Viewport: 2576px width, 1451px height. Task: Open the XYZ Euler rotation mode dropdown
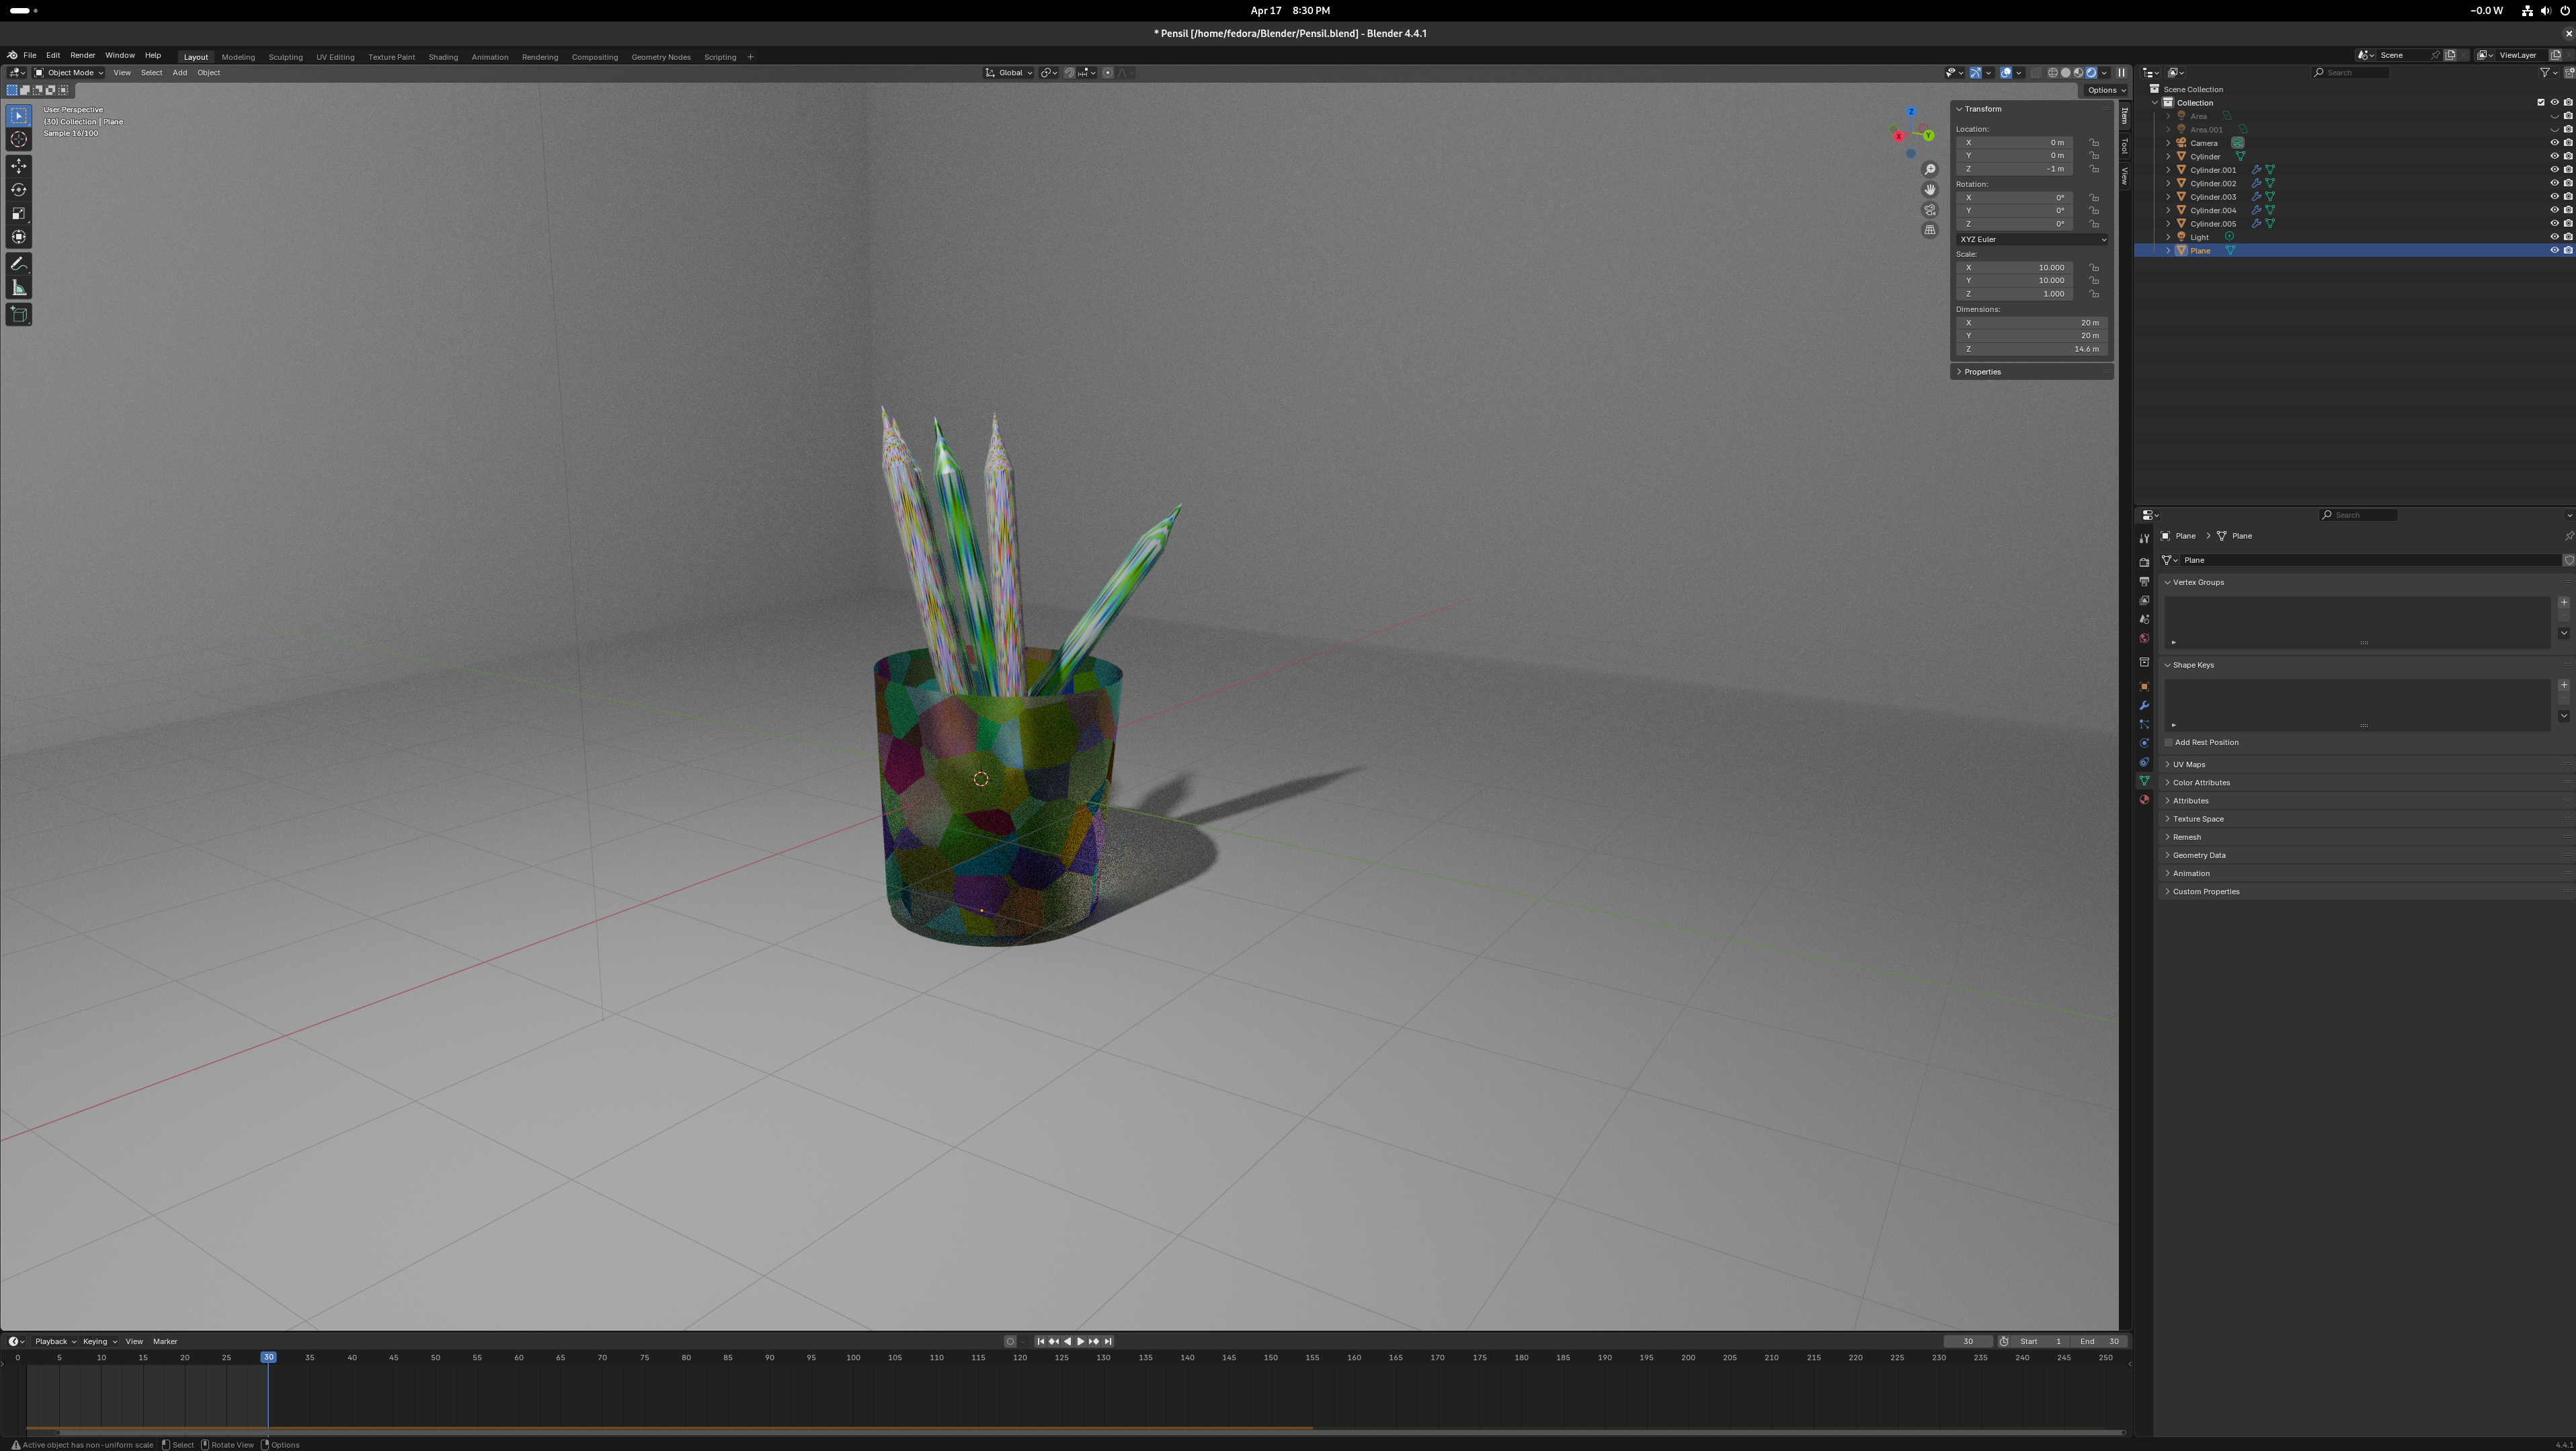point(2032,240)
